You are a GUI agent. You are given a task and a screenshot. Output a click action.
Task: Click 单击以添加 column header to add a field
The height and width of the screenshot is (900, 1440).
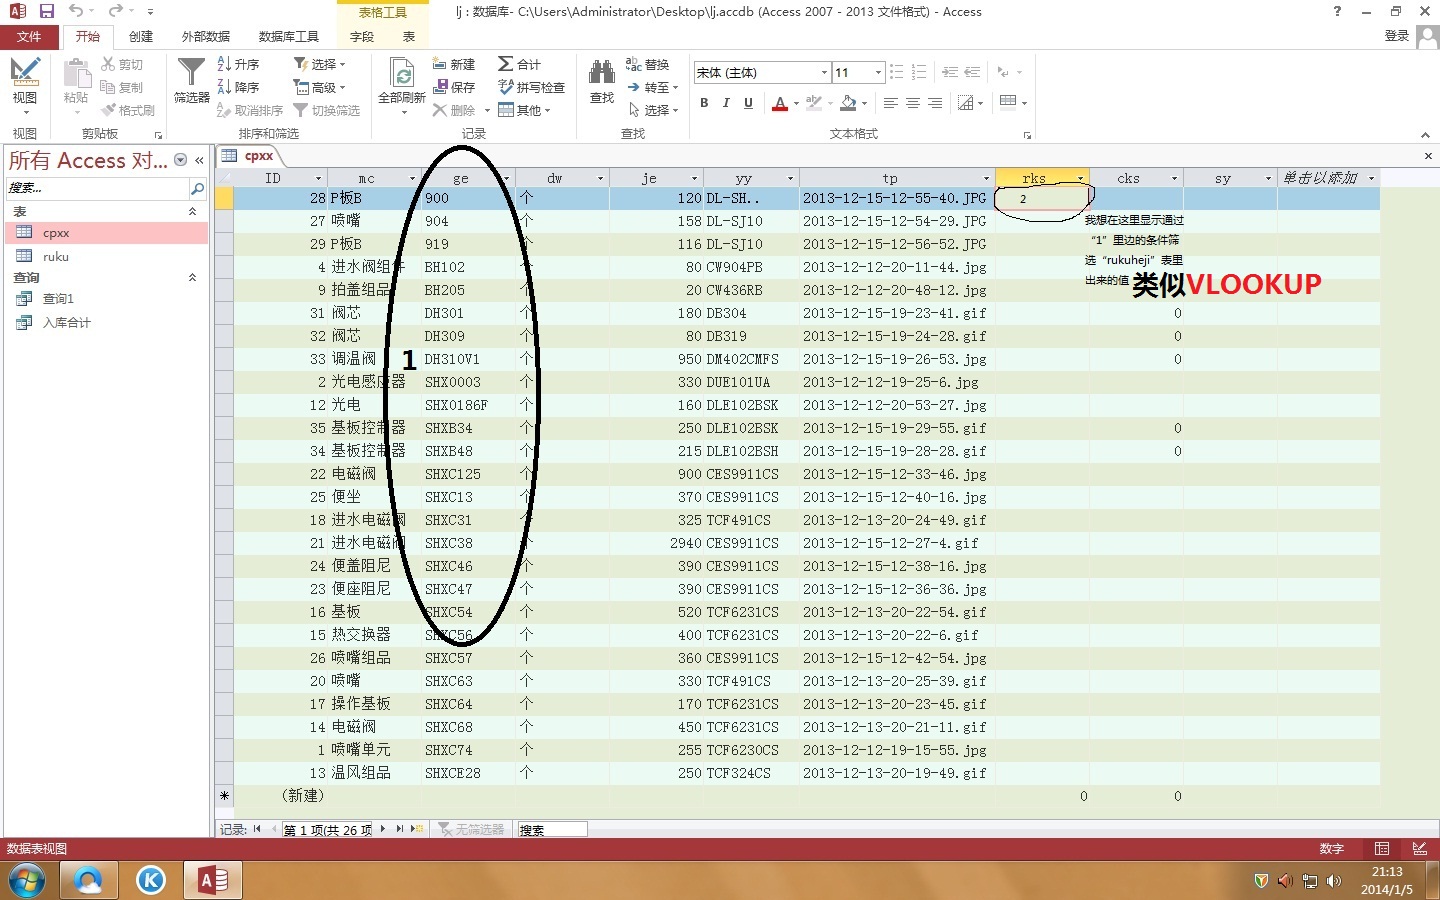tap(1320, 178)
